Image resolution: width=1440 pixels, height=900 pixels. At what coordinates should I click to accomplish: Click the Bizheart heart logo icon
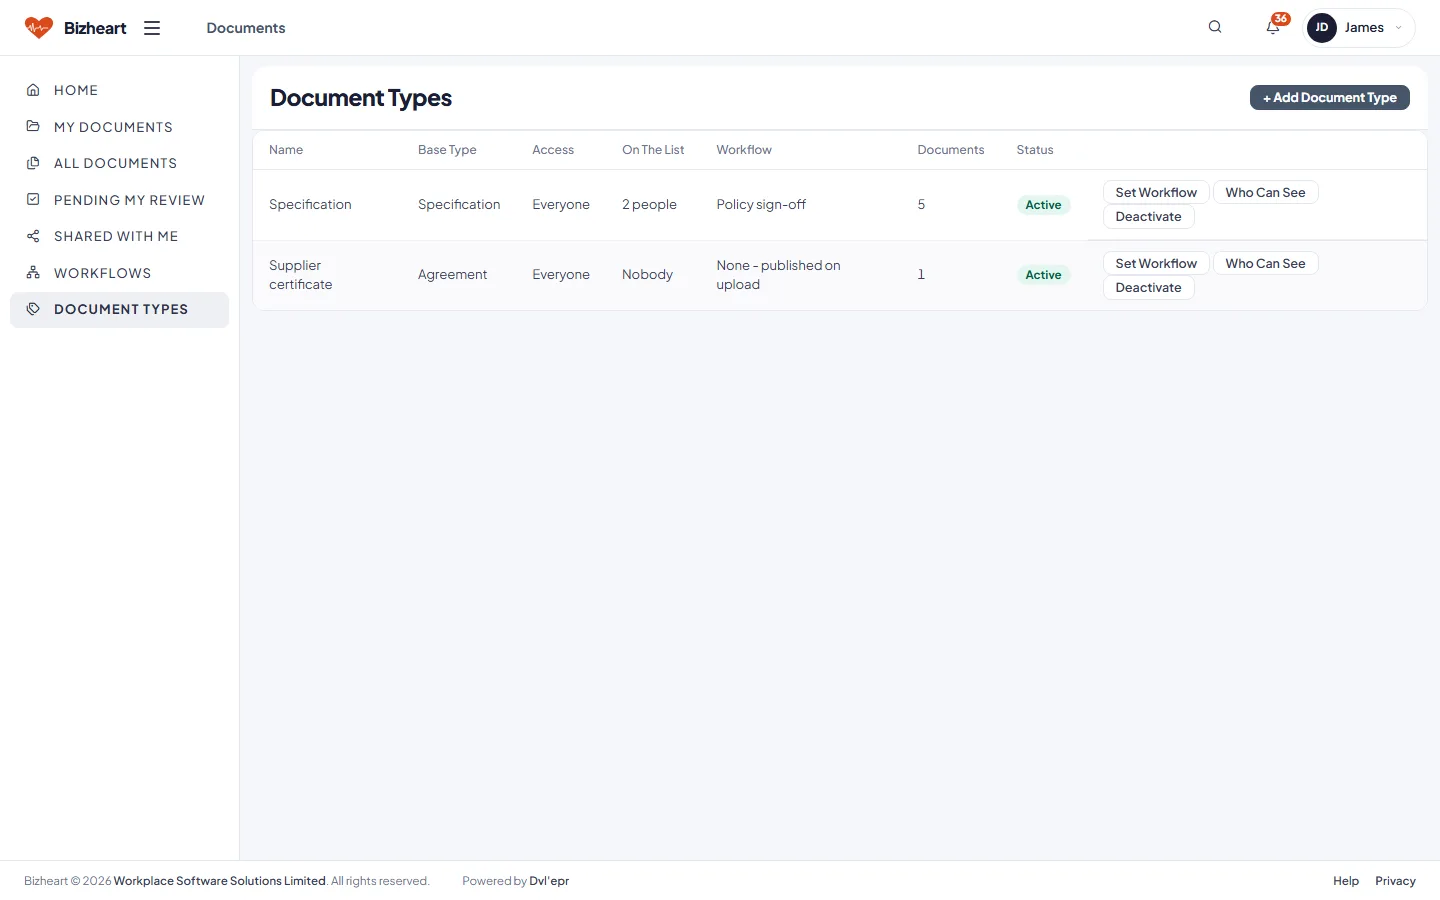[38, 28]
